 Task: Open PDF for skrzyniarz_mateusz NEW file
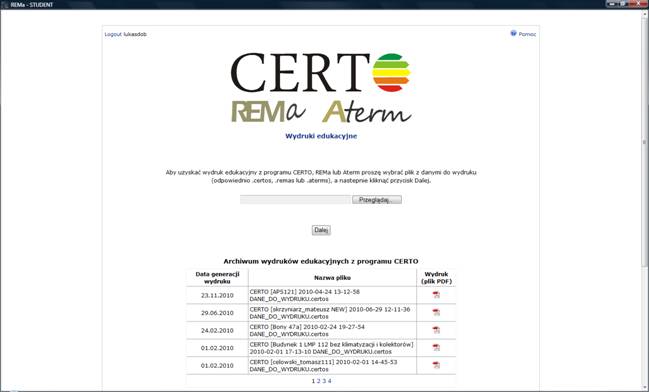point(436,313)
